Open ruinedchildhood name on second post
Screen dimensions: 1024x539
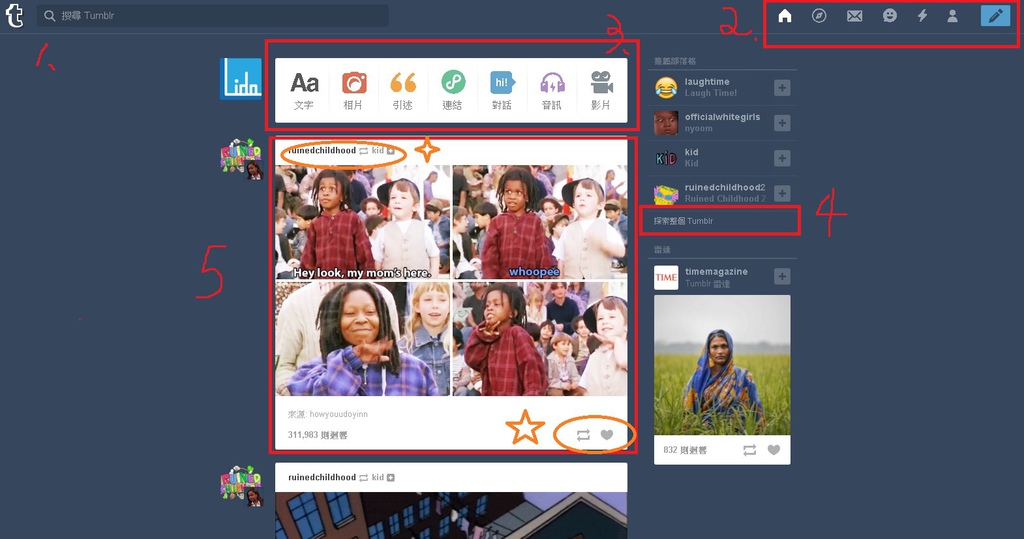tap(322, 478)
